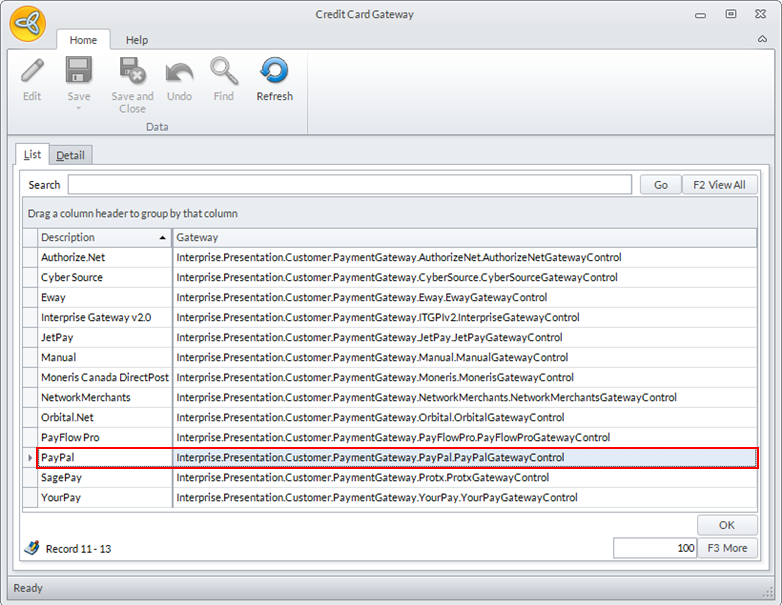
Task: Switch to the Detail tab
Action: [70, 155]
